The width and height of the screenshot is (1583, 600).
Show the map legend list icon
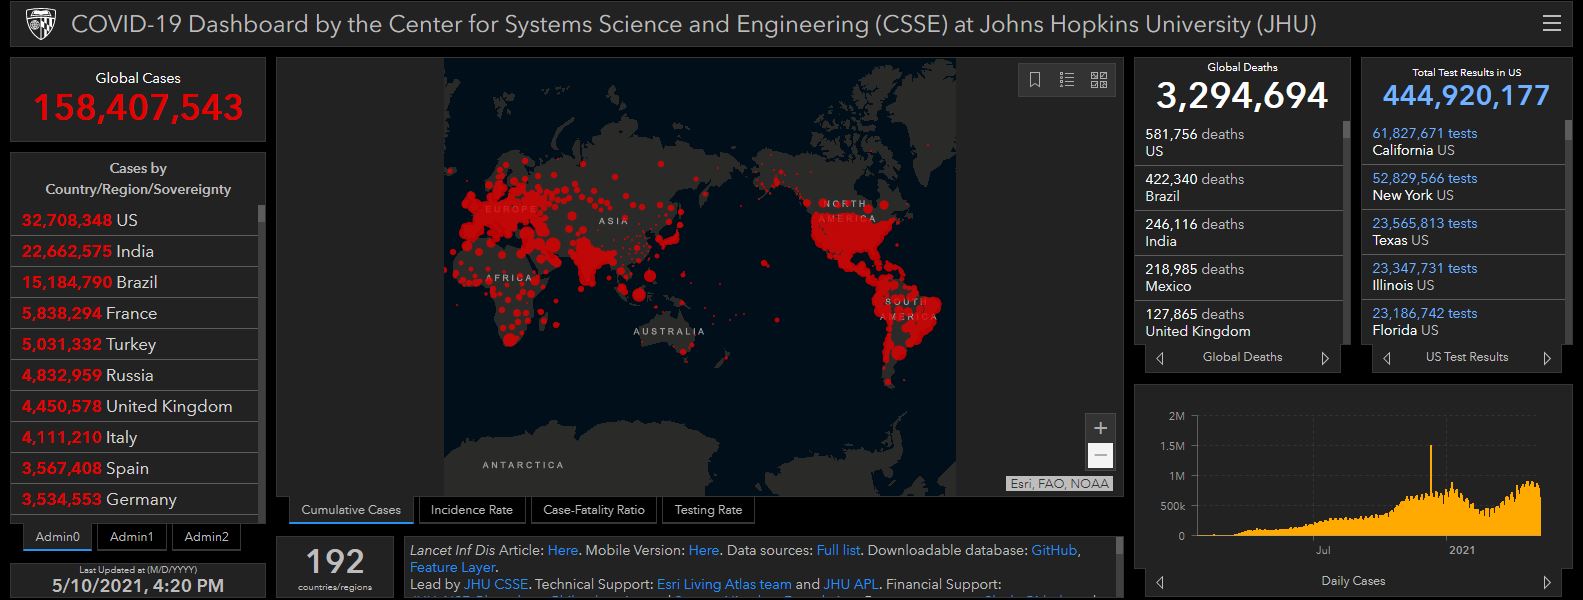1067,80
